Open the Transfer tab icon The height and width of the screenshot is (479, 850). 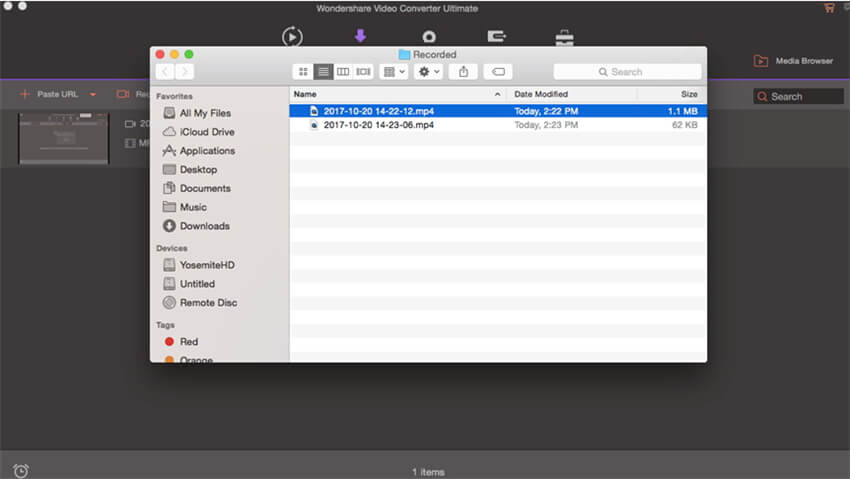(x=497, y=36)
